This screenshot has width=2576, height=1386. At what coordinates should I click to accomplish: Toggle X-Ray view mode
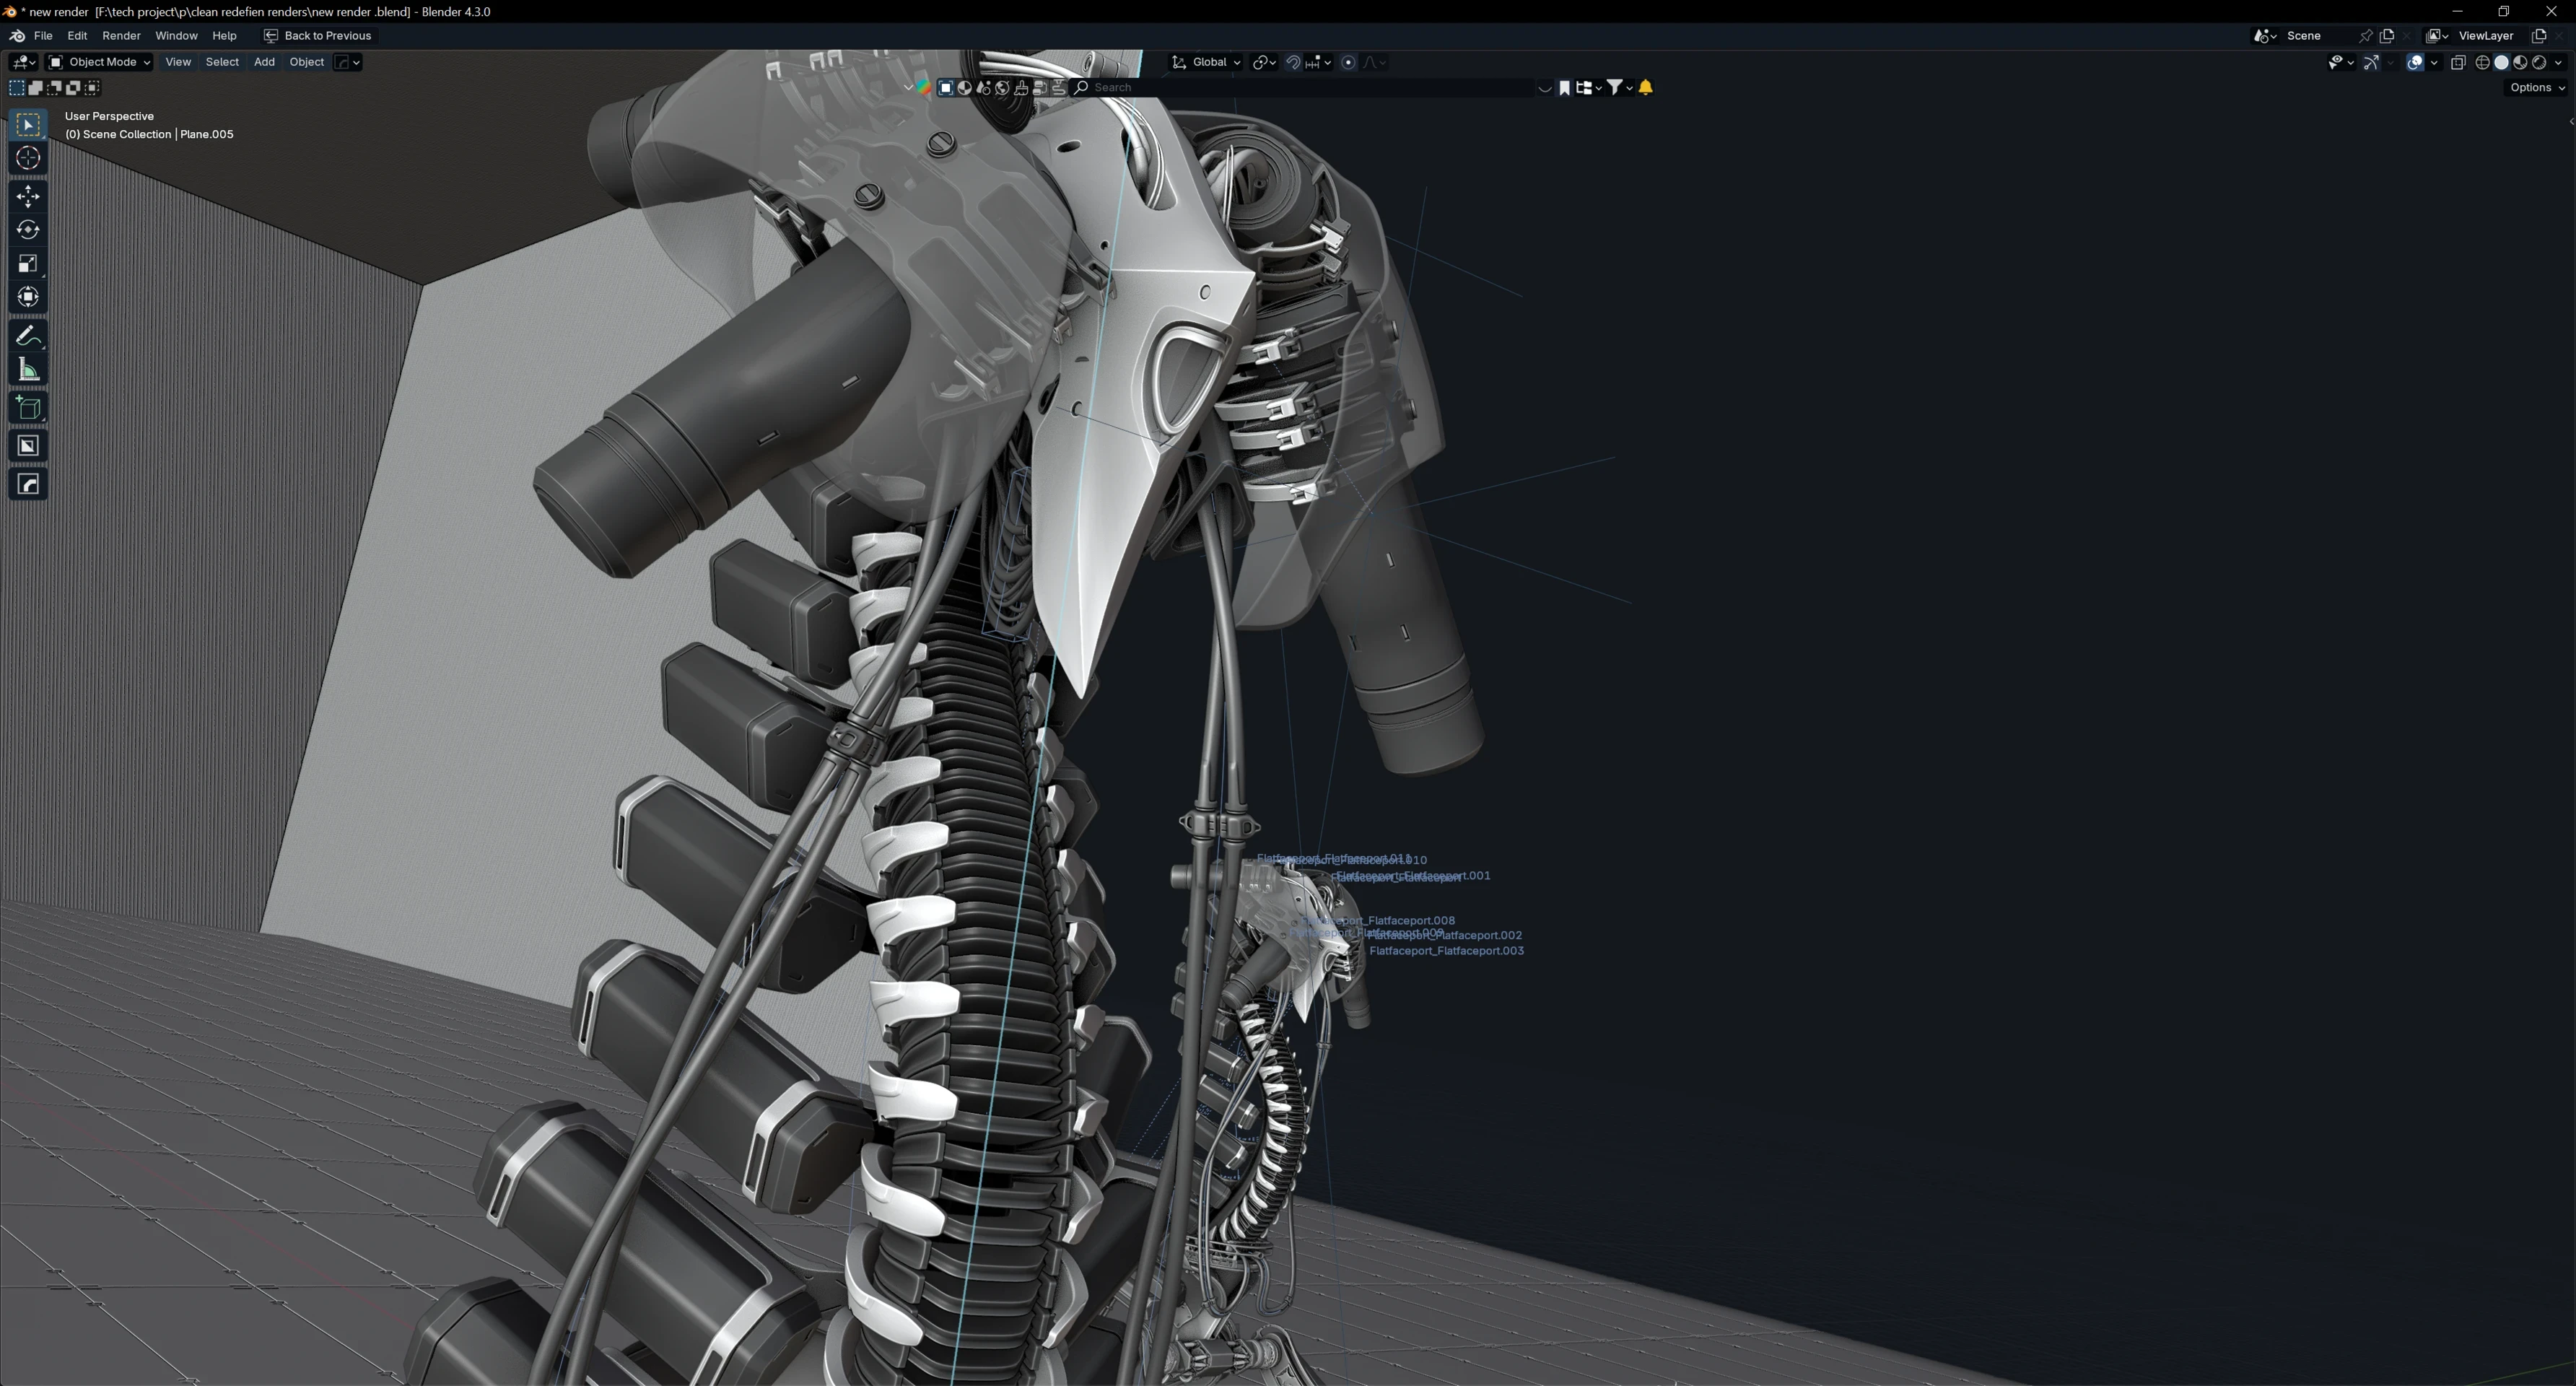coord(2458,62)
